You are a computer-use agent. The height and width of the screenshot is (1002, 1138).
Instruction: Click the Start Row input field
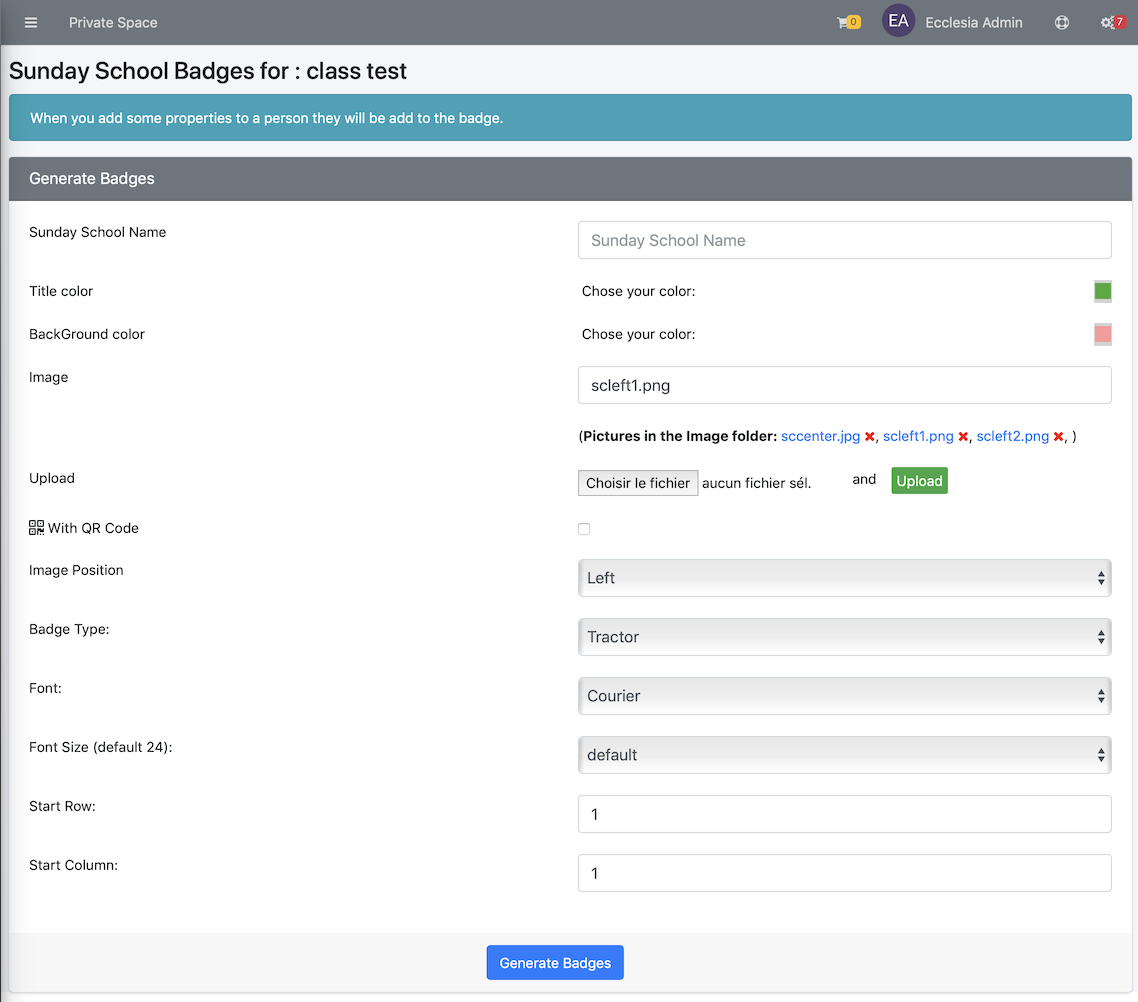844,814
